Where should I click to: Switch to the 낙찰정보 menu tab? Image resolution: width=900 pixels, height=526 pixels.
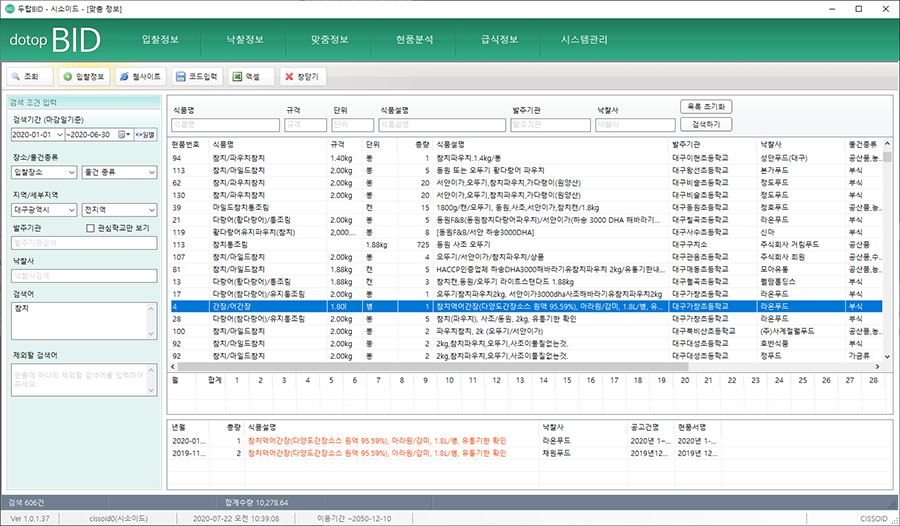click(245, 40)
